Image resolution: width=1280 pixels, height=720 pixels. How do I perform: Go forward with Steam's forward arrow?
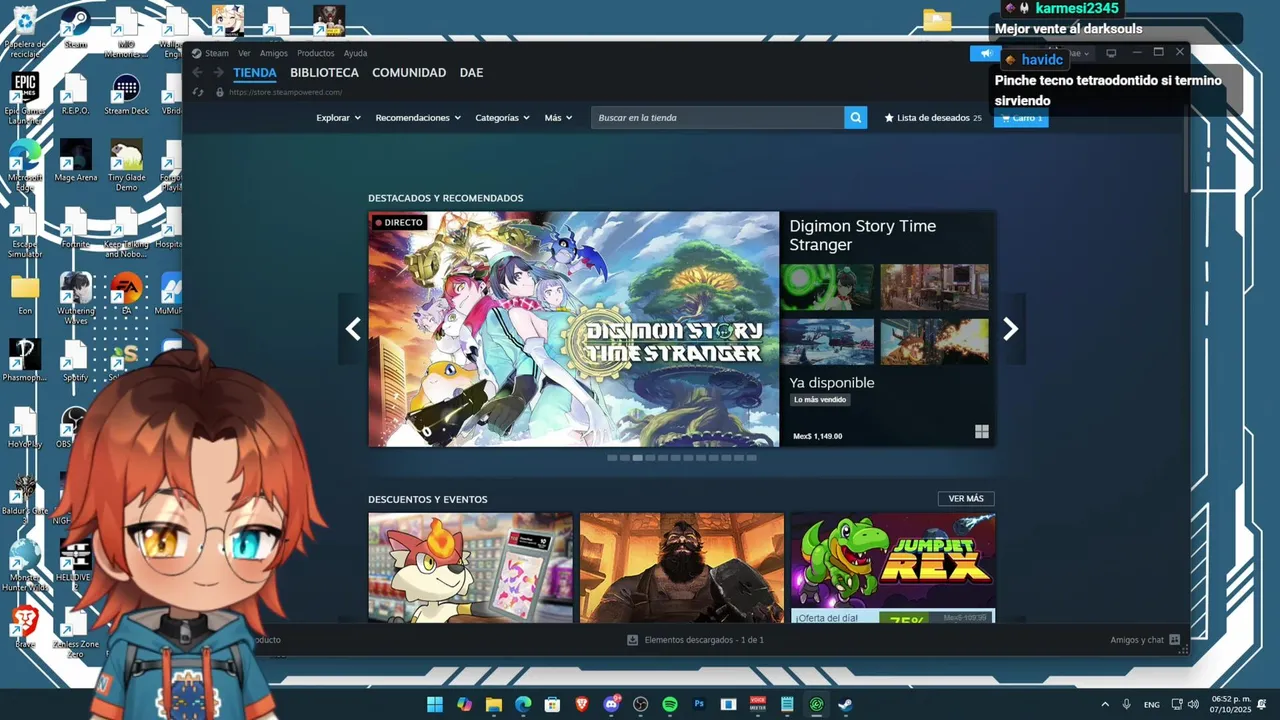218,73
